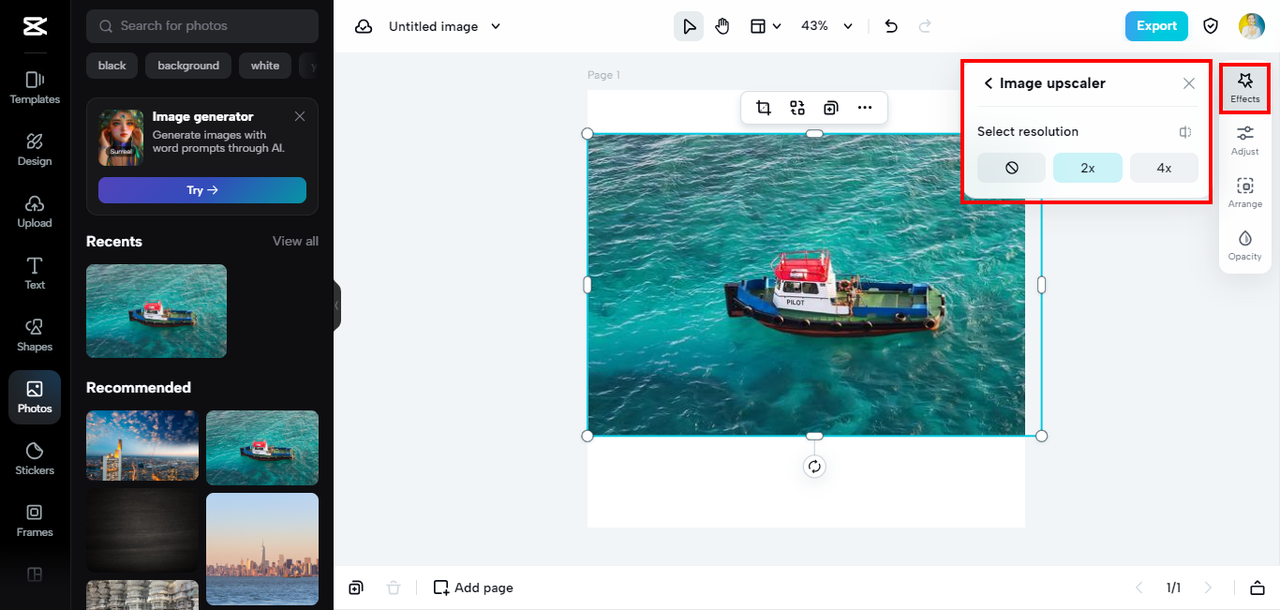1280x610 pixels.
Task: Open the Opacity control
Action: pos(1245,245)
